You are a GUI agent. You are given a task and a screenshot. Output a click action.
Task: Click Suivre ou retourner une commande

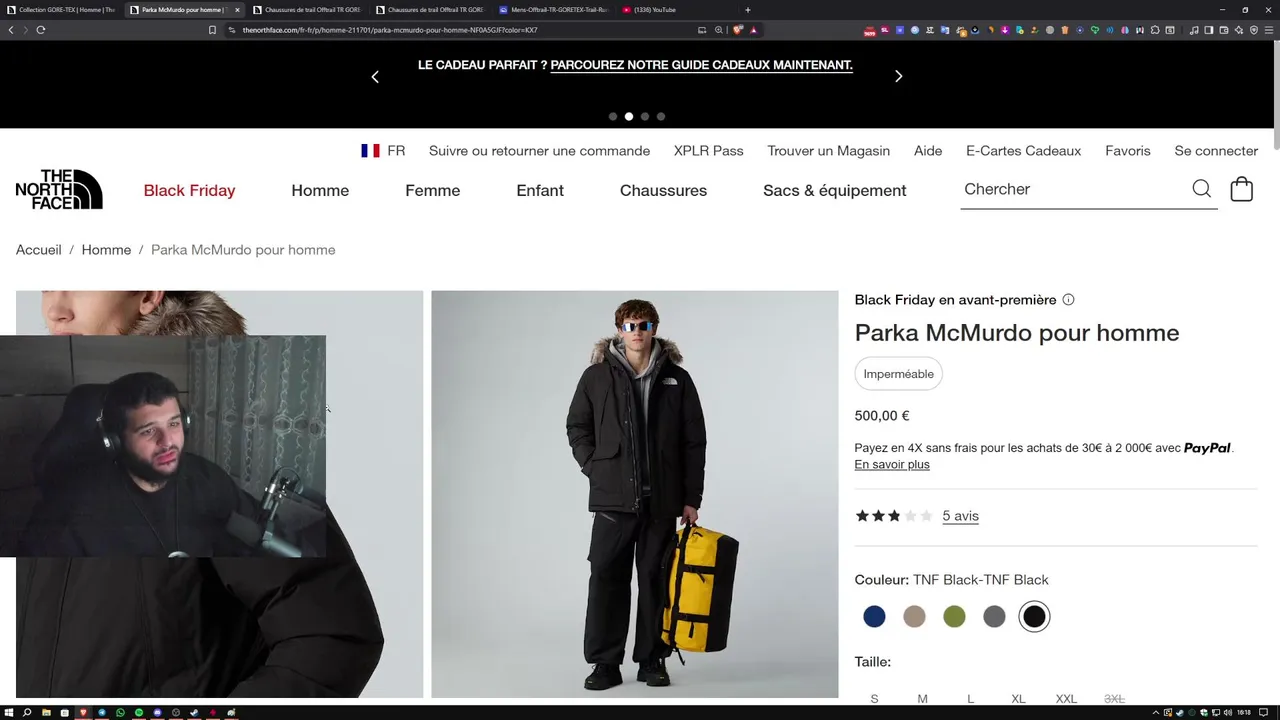click(x=539, y=151)
